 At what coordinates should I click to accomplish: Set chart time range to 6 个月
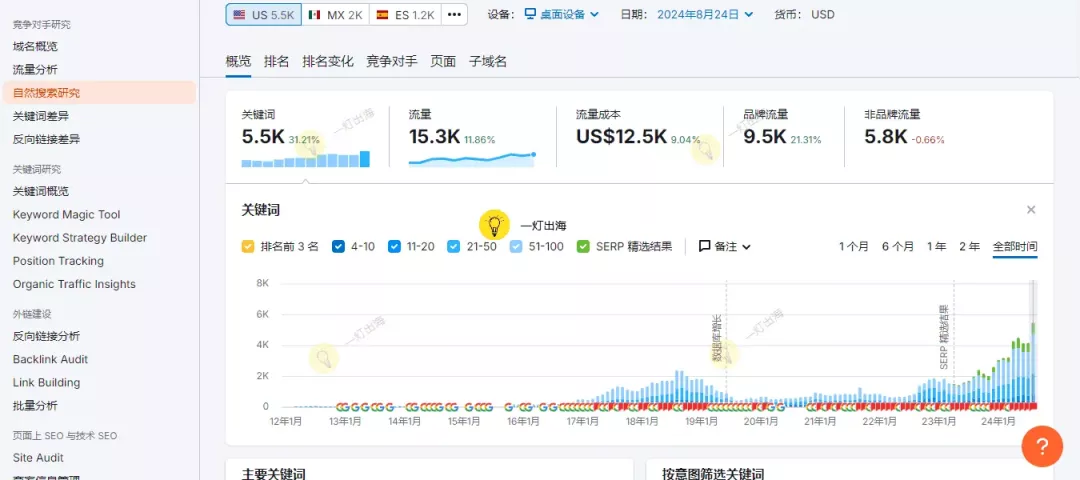tap(897, 246)
